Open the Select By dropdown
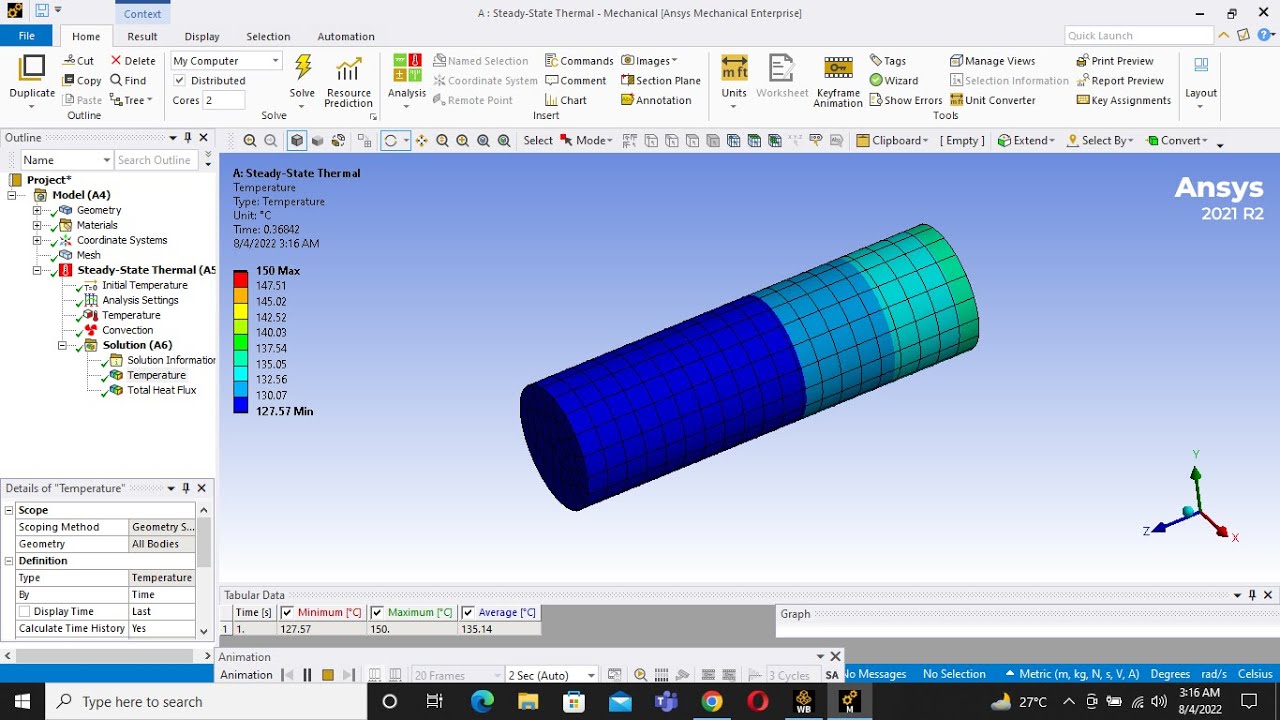Image resolution: width=1280 pixels, height=720 pixels. pyautogui.click(x=1100, y=141)
